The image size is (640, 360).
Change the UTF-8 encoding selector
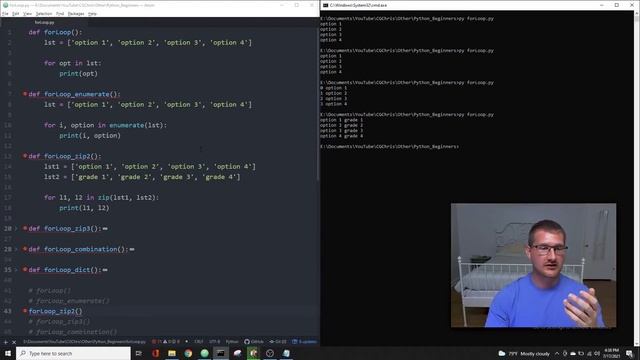pyautogui.click(x=214, y=342)
